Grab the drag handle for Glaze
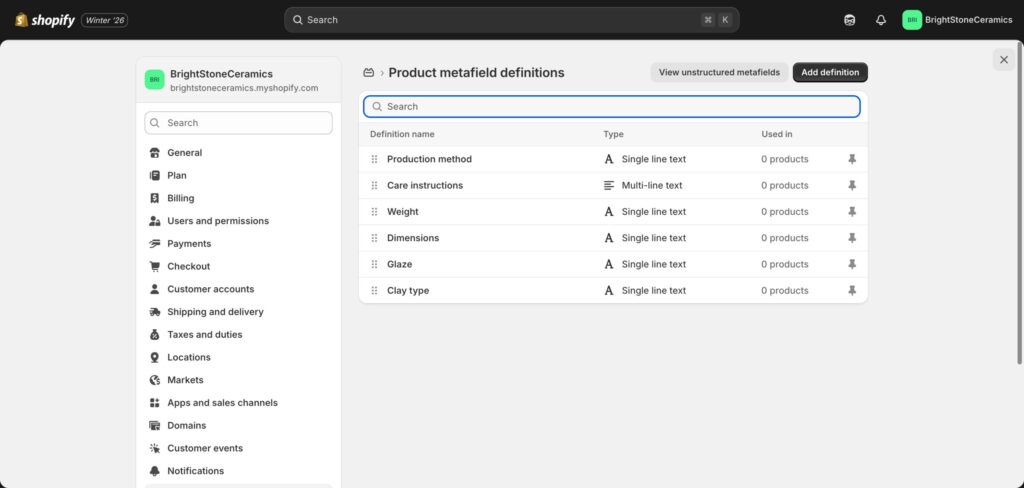Screen dimensions: 1024x488 374,264
